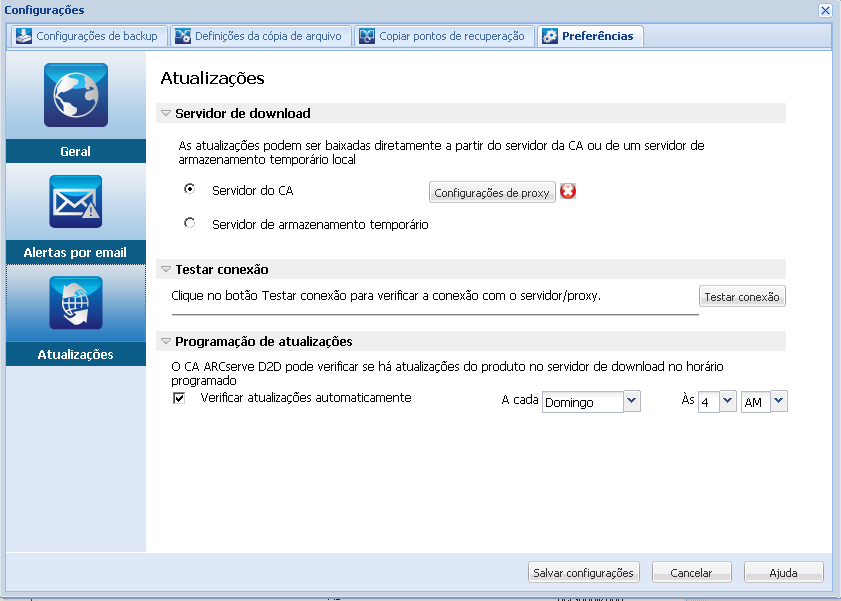Close the Configurações dialog
This screenshot has height=601, width=841.
[825, 10]
